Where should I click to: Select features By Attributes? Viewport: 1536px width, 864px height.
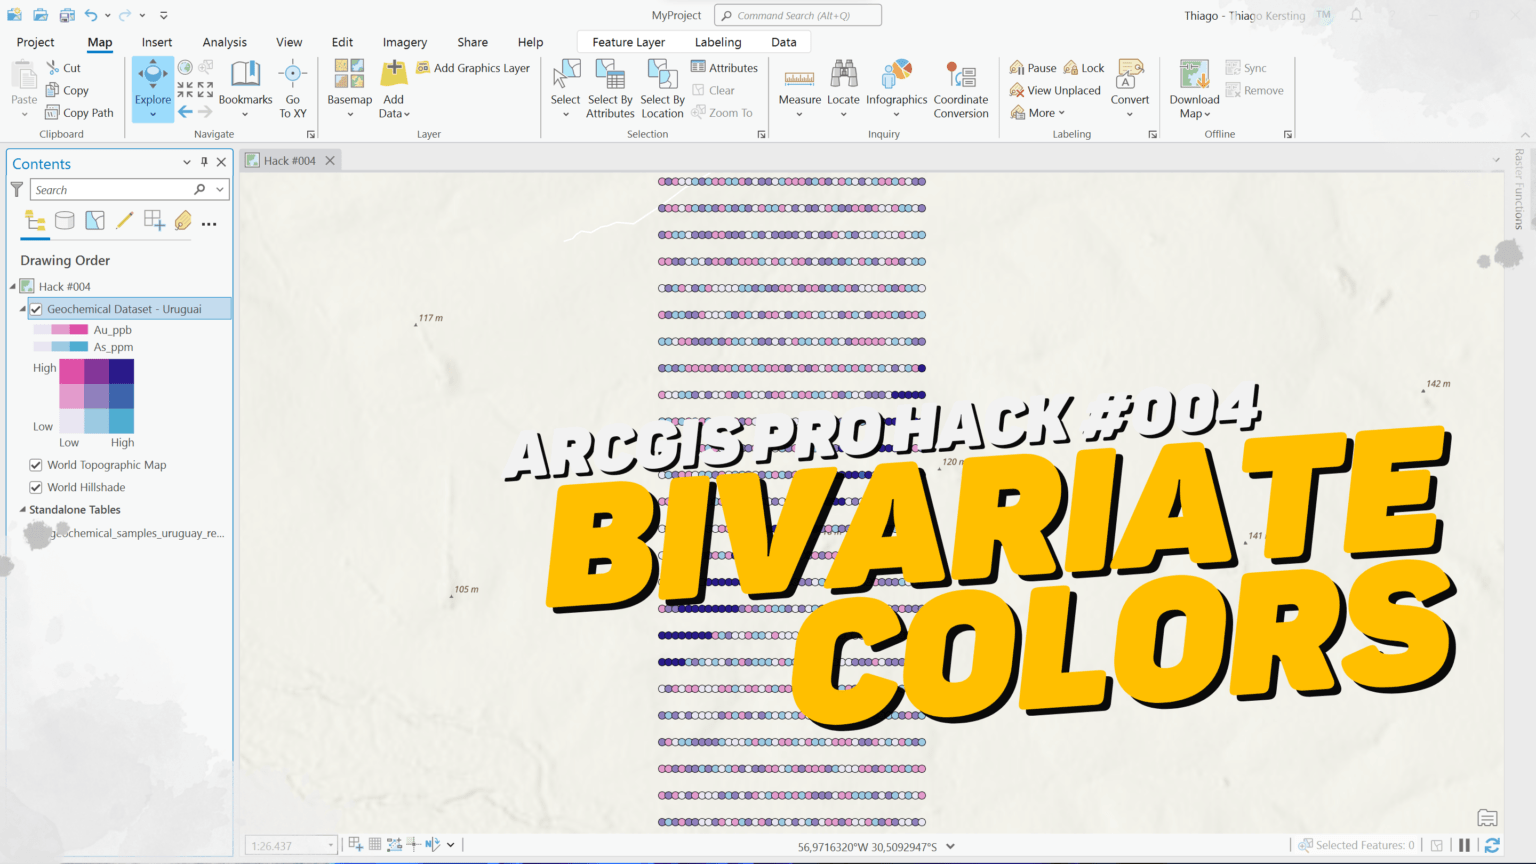click(609, 88)
